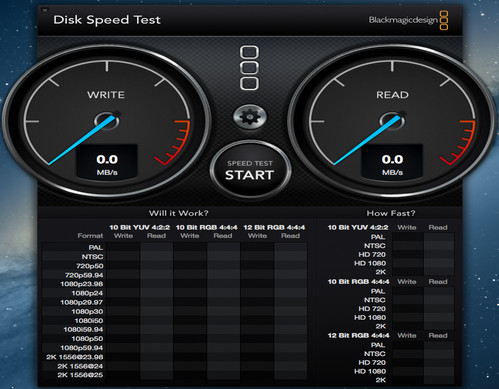Click the READ gauge speed readout
Image resolution: width=499 pixels, height=389 pixels.
pyautogui.click(x=392, y=162)
